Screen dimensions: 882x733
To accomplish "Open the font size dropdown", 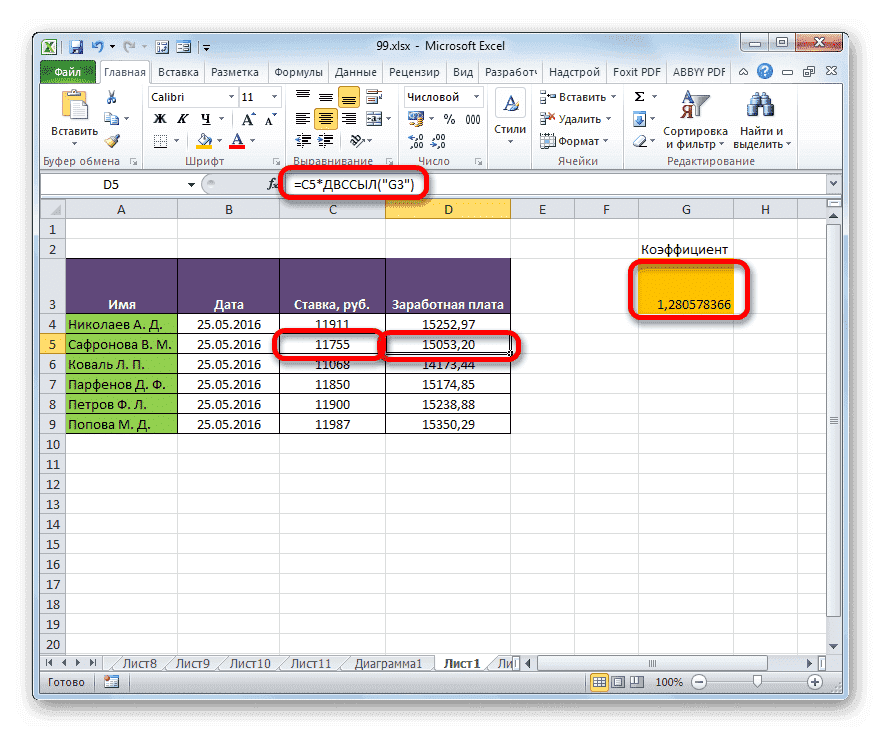I will tap(273, 94).
